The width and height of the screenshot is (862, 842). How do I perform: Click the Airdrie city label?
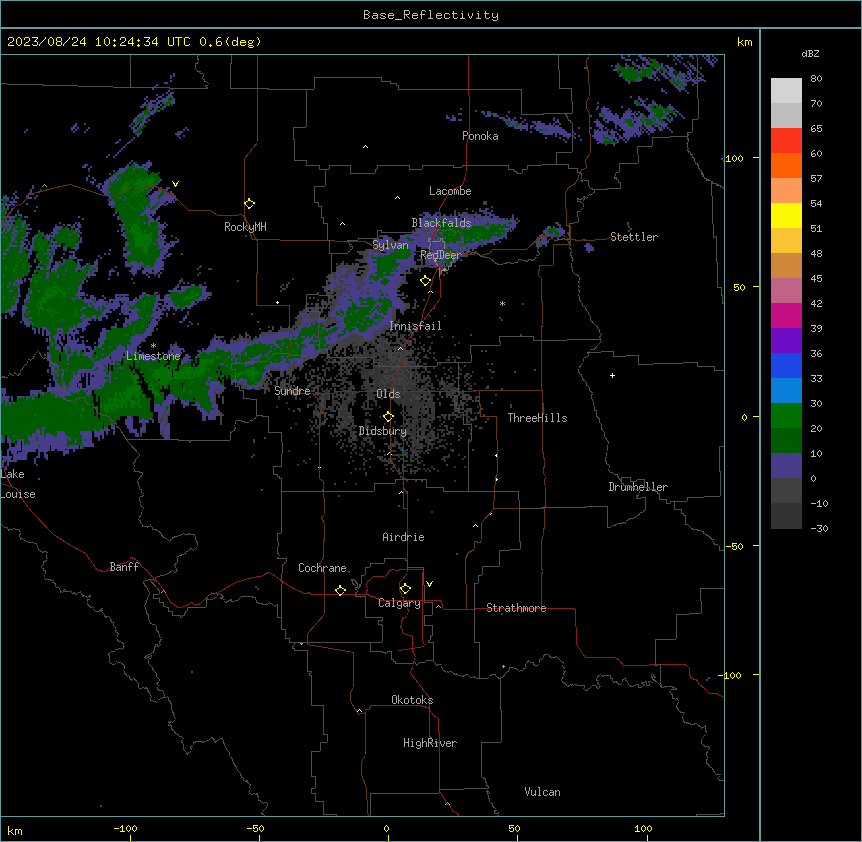coord(403,537)
